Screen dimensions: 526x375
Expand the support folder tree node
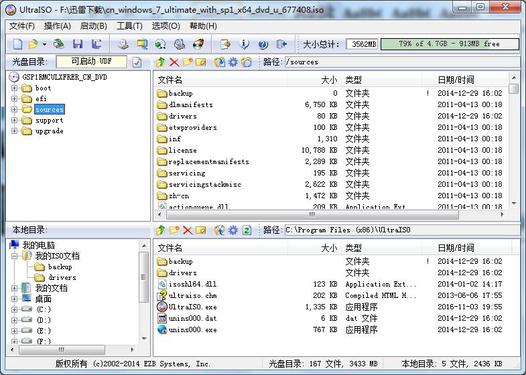click(14, 120)
